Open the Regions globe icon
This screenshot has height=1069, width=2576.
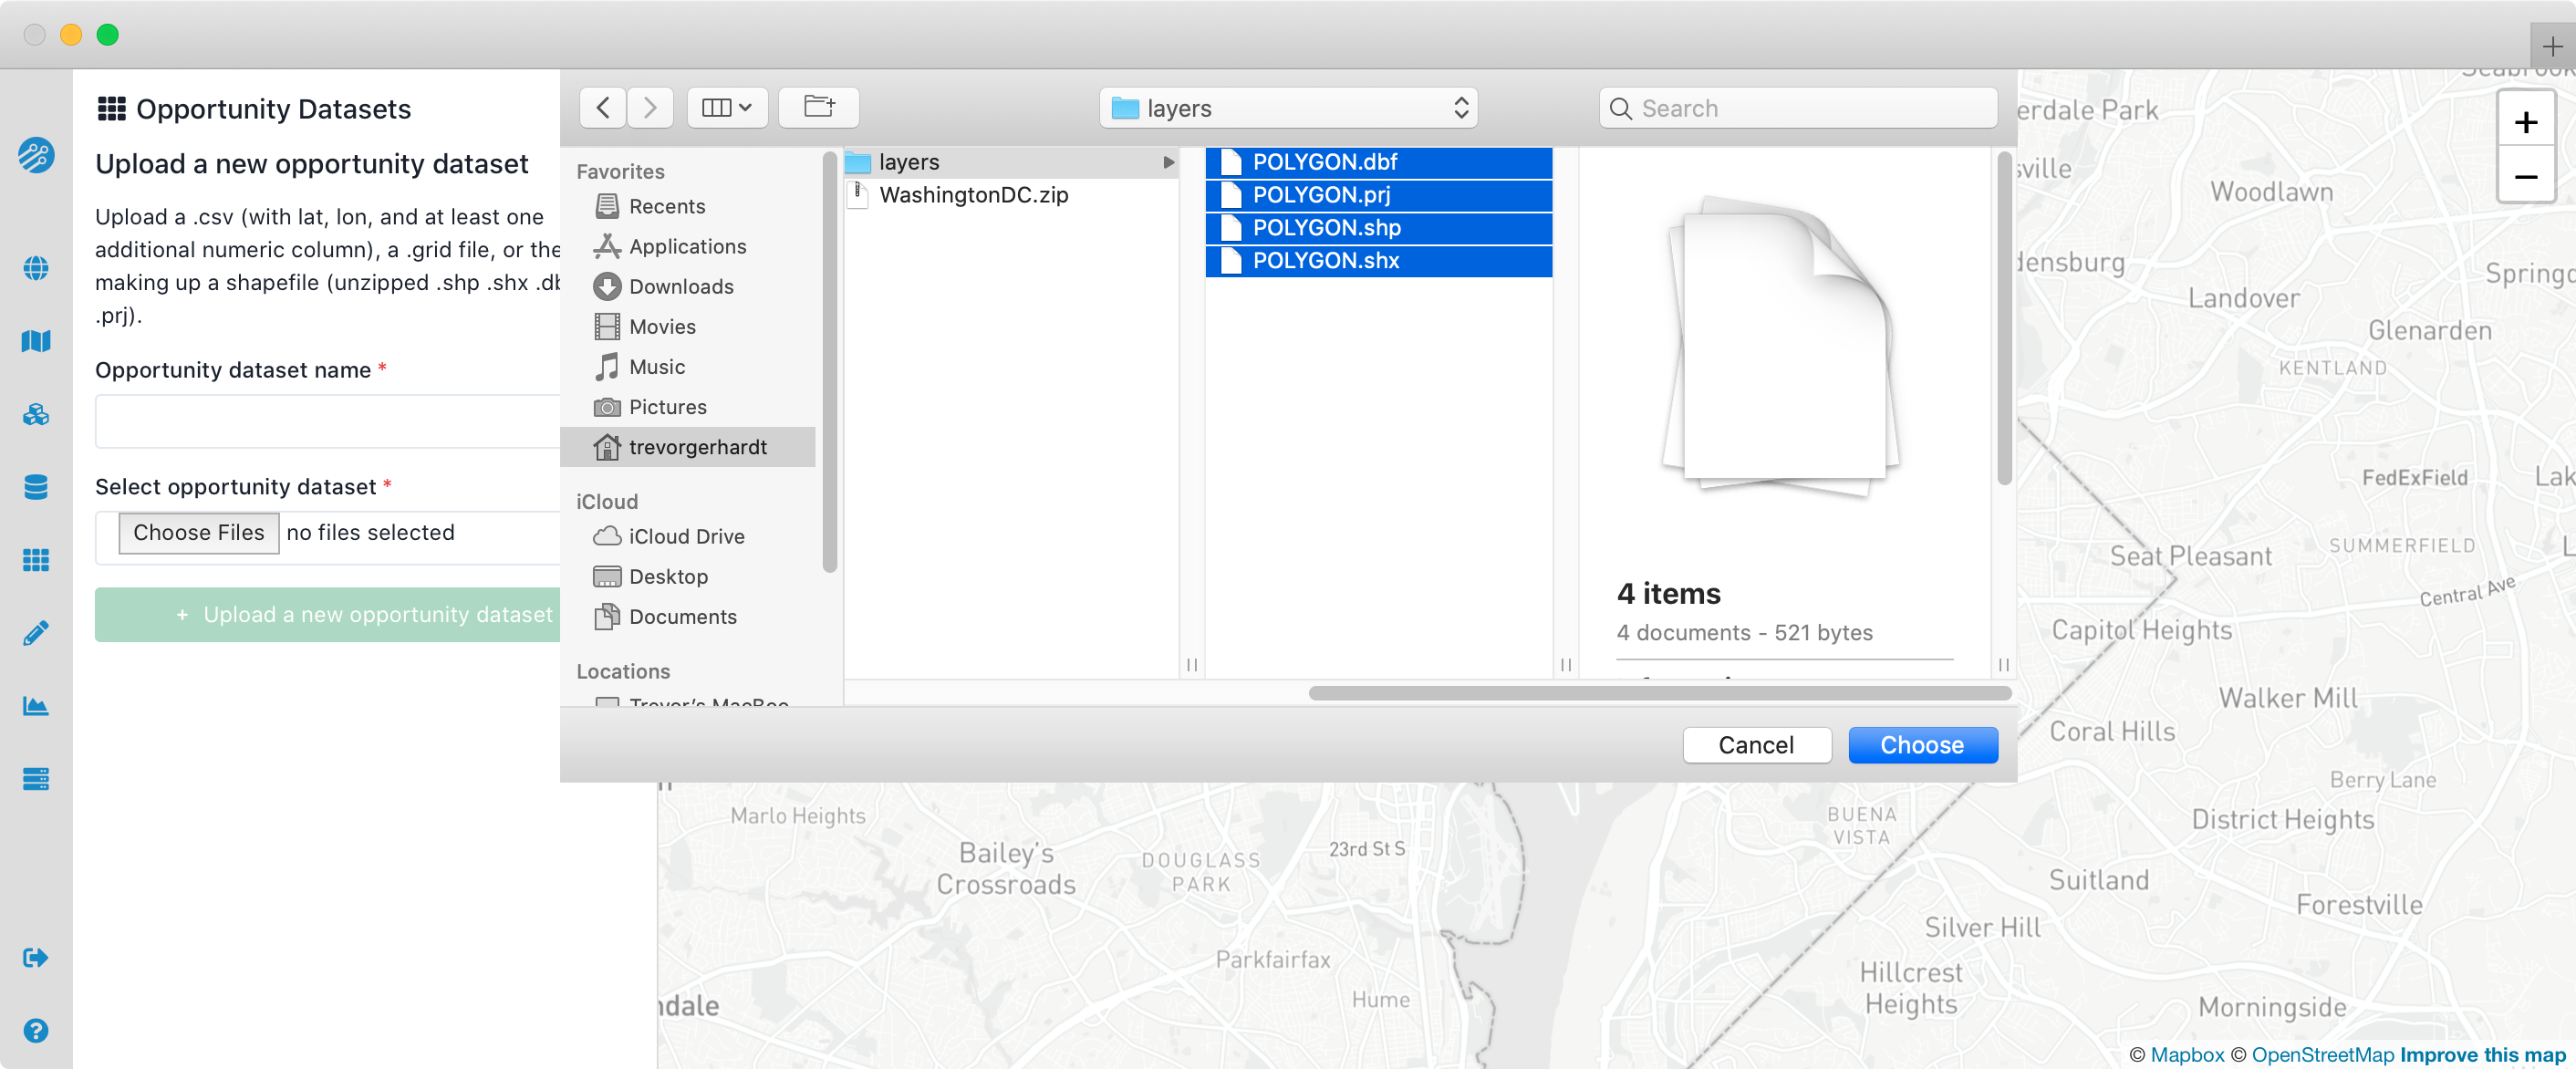click(36, 268)
